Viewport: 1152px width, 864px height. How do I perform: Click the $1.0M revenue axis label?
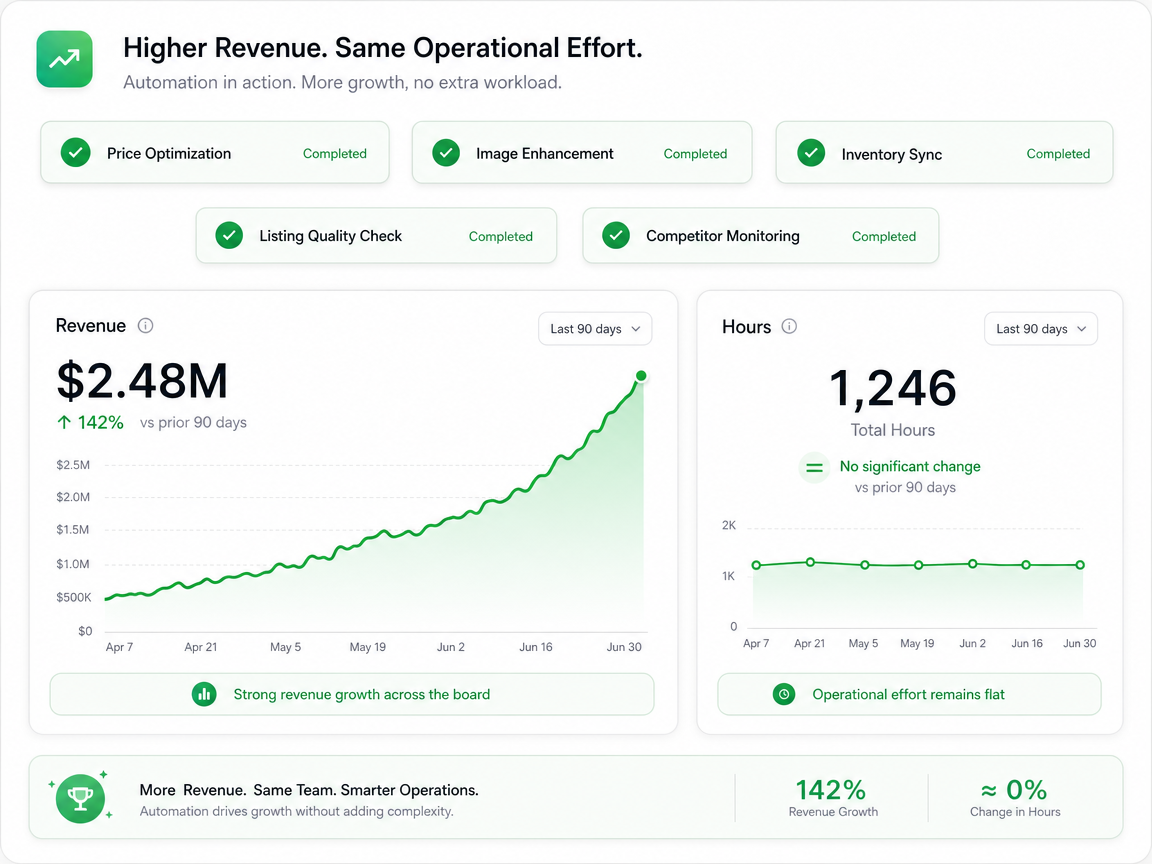click(x=73, y=564)
